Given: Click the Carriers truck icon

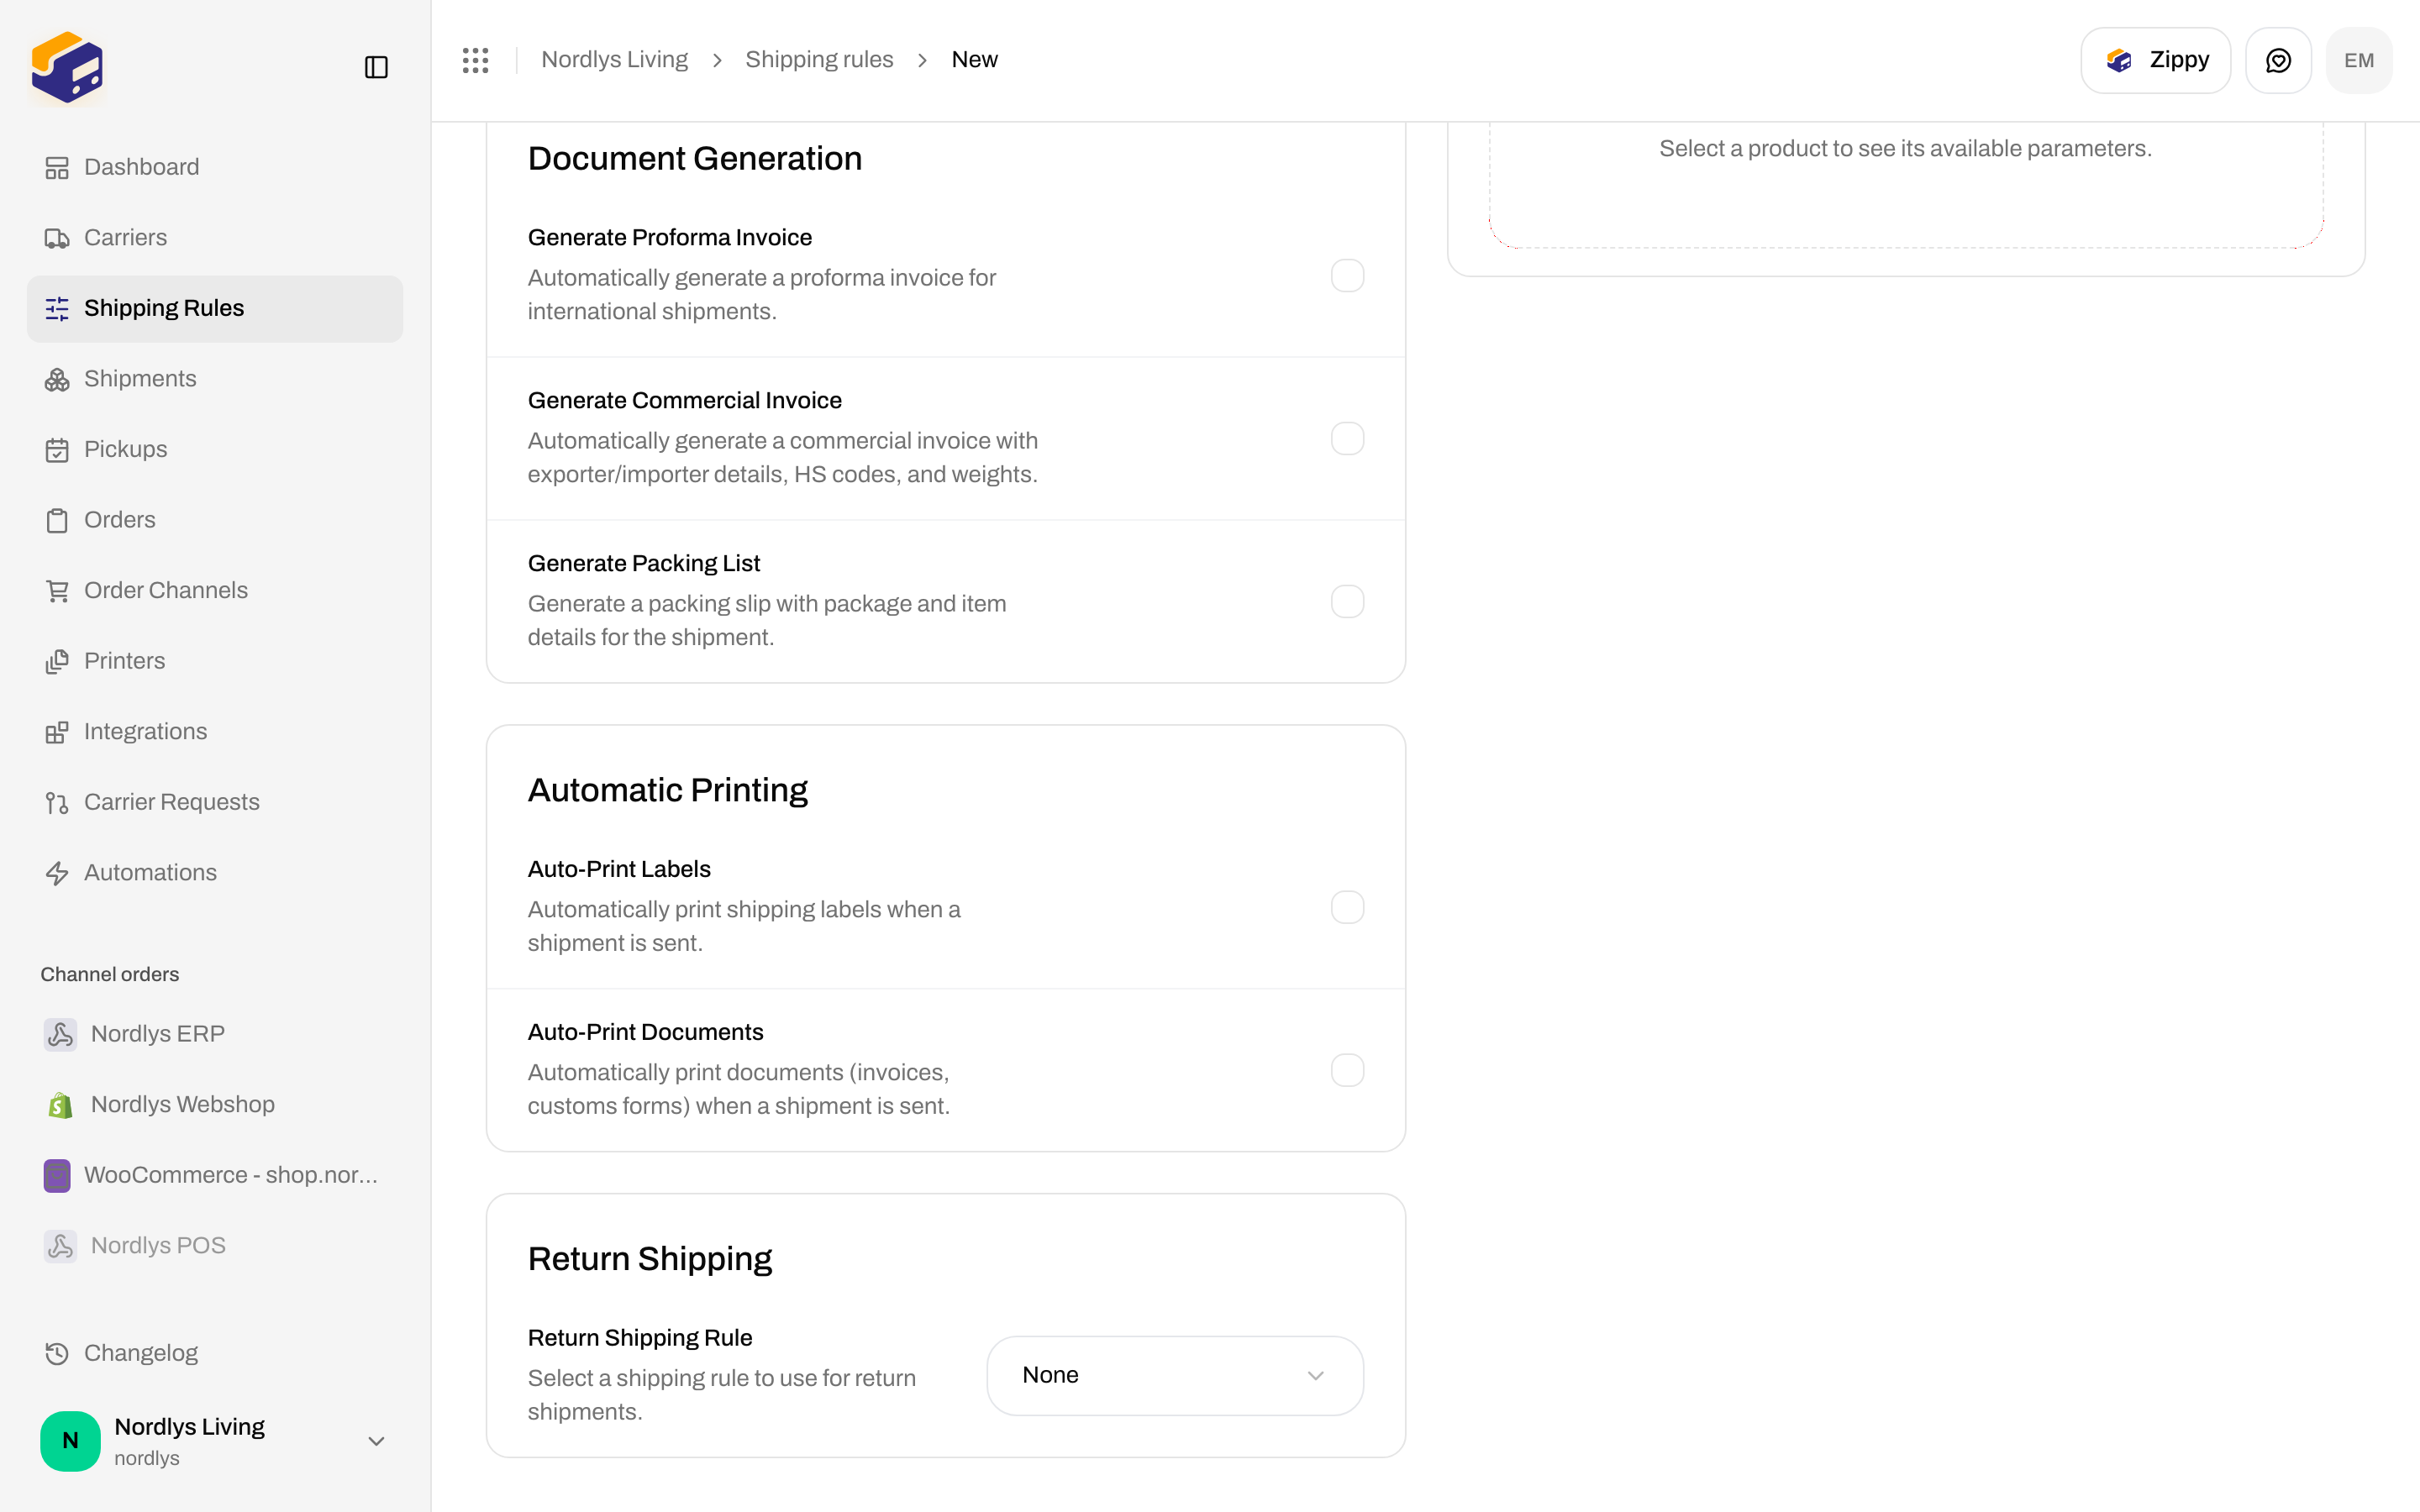Looking at the screenshot, I should (x=57, y=238).
